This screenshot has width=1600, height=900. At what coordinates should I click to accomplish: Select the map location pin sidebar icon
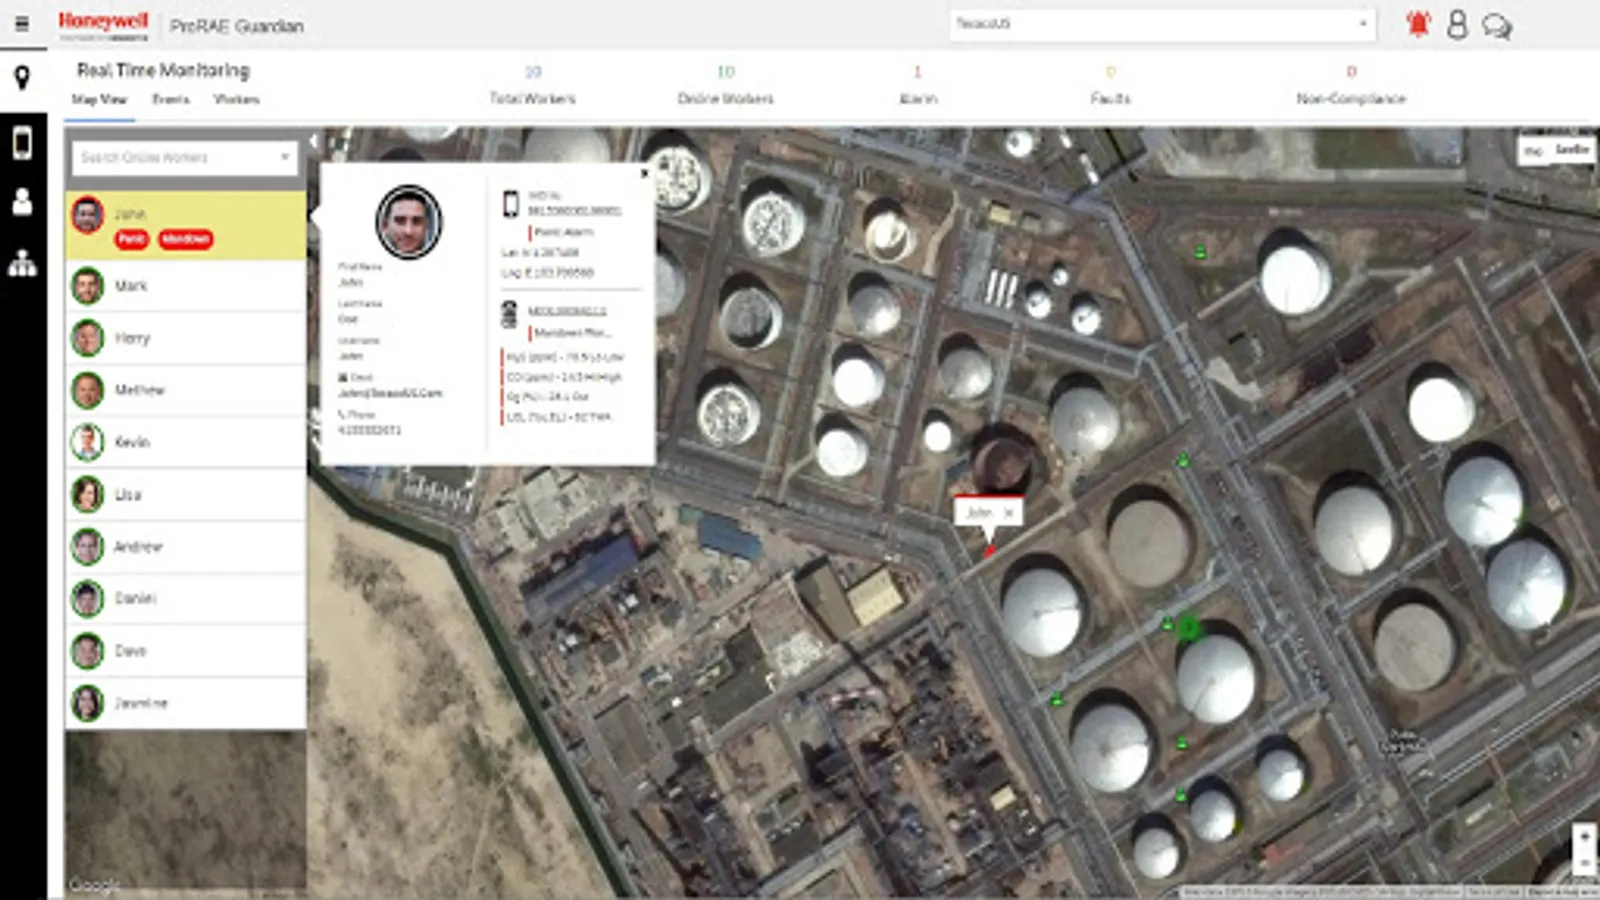22,78
